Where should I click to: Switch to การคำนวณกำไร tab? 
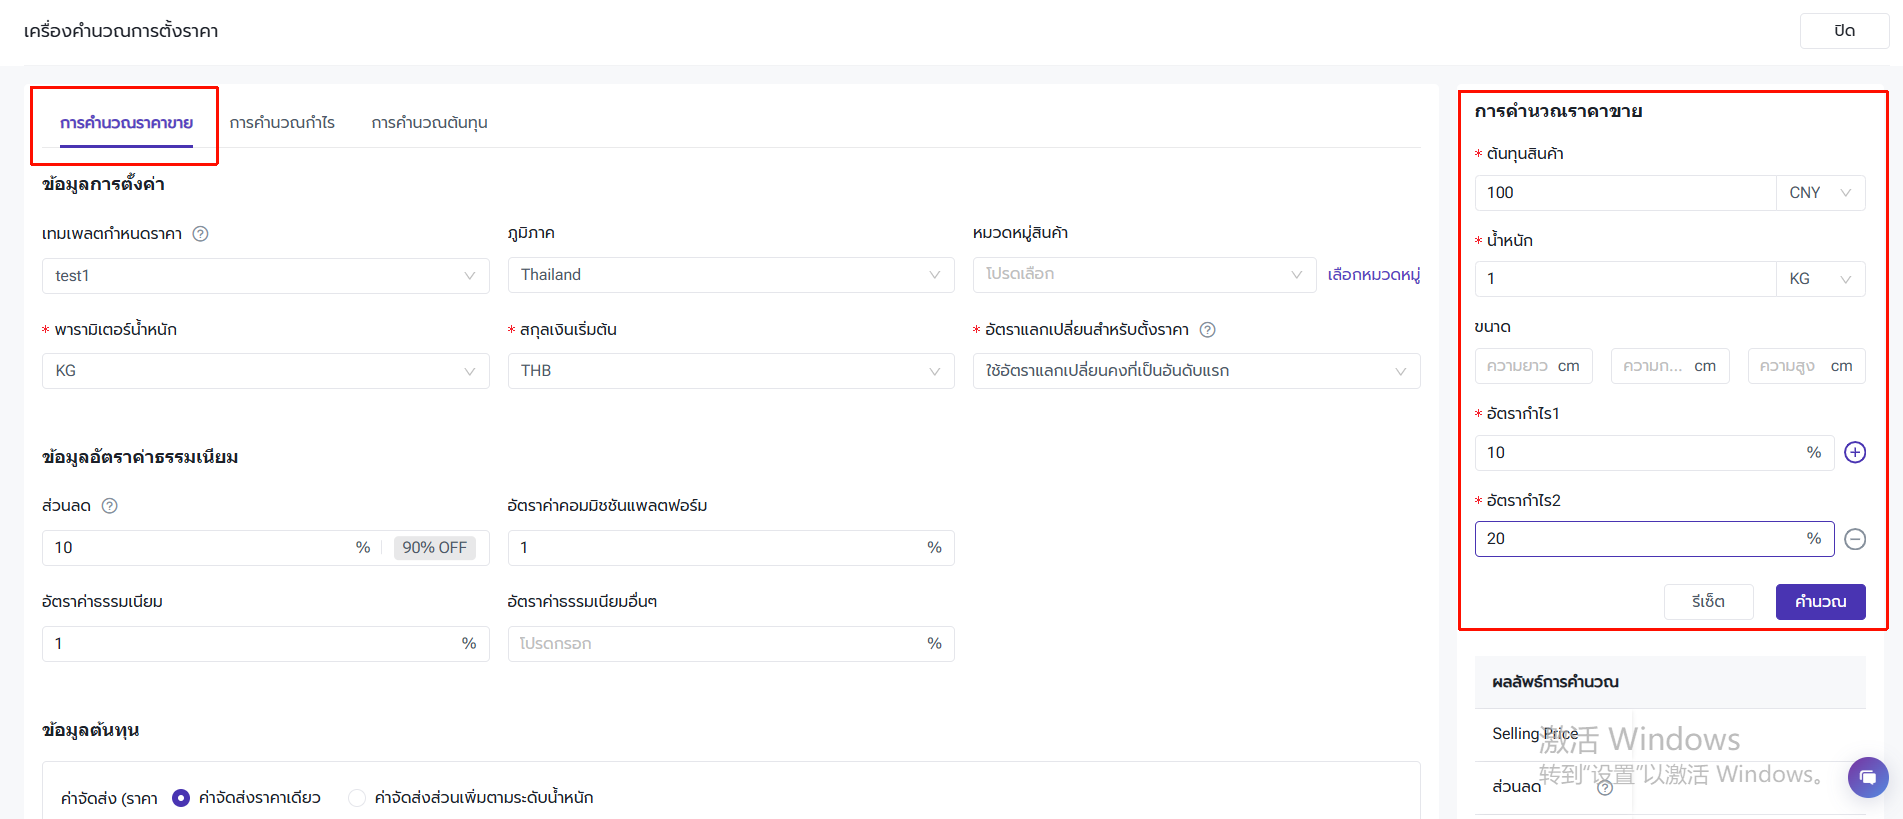click(x=282, y=123)
